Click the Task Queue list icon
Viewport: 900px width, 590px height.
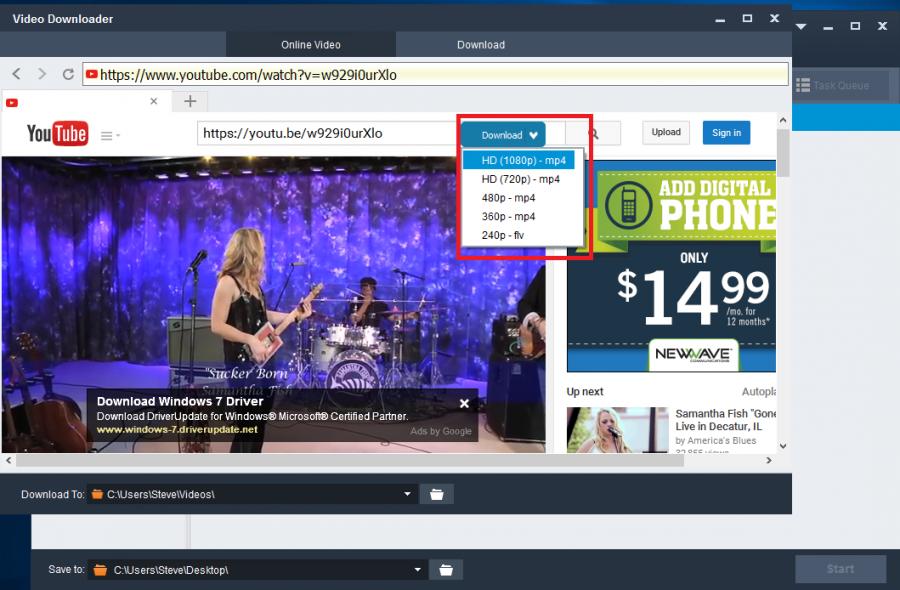(803, 85)
